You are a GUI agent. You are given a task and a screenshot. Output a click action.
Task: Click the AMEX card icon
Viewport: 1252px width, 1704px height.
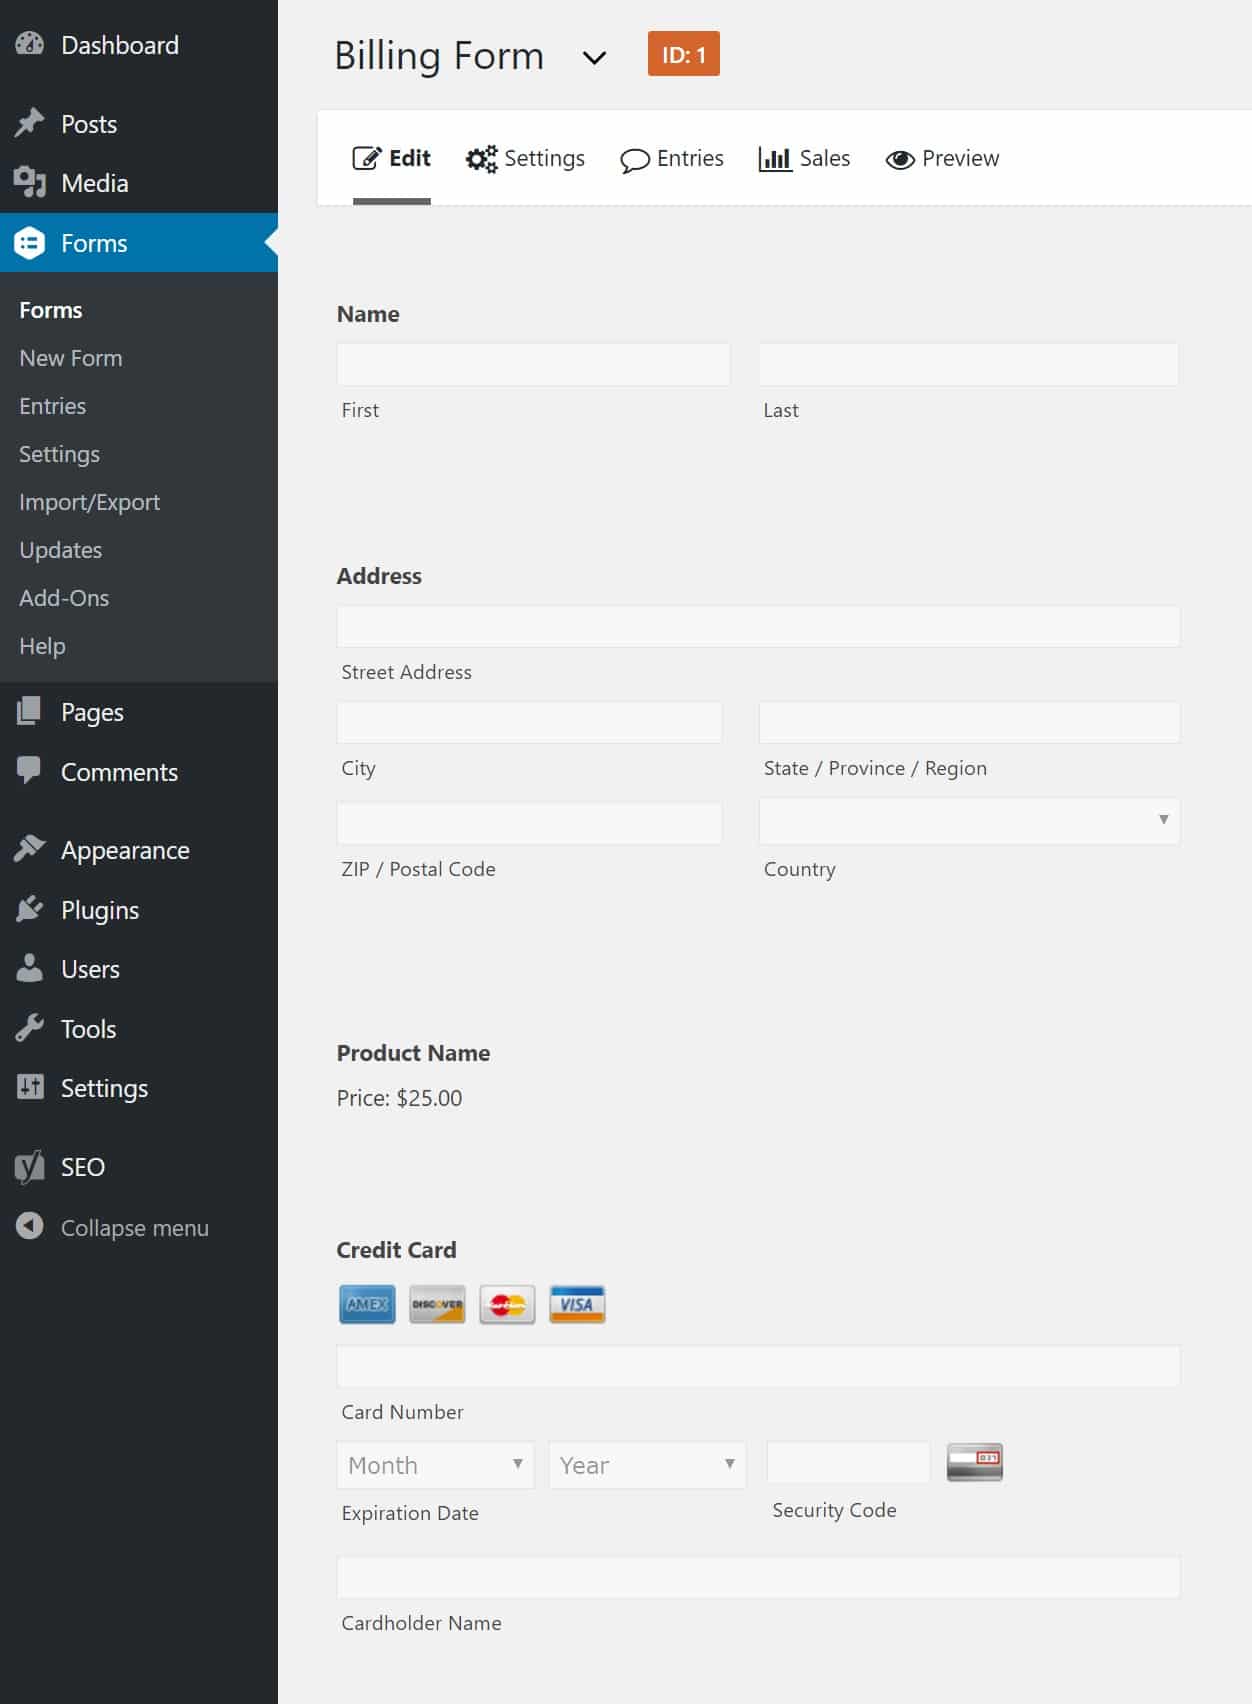pyautogui.click(x=367, y=1304)
